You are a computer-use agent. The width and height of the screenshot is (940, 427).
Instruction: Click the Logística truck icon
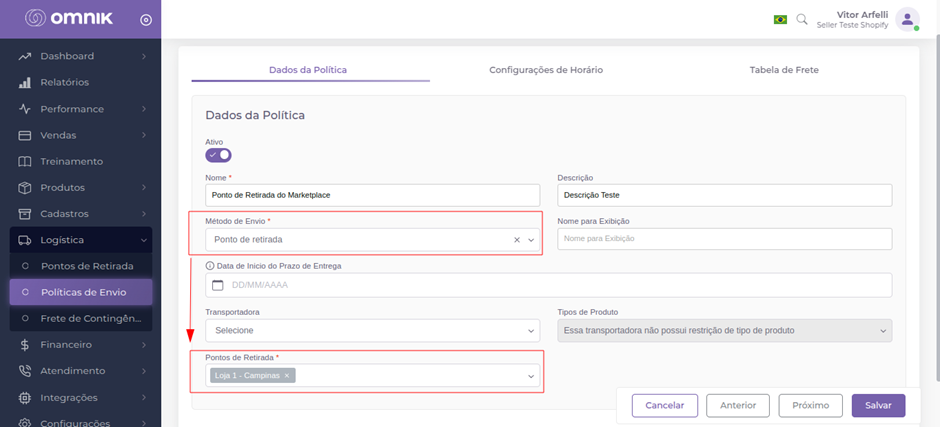coord(25,240)
